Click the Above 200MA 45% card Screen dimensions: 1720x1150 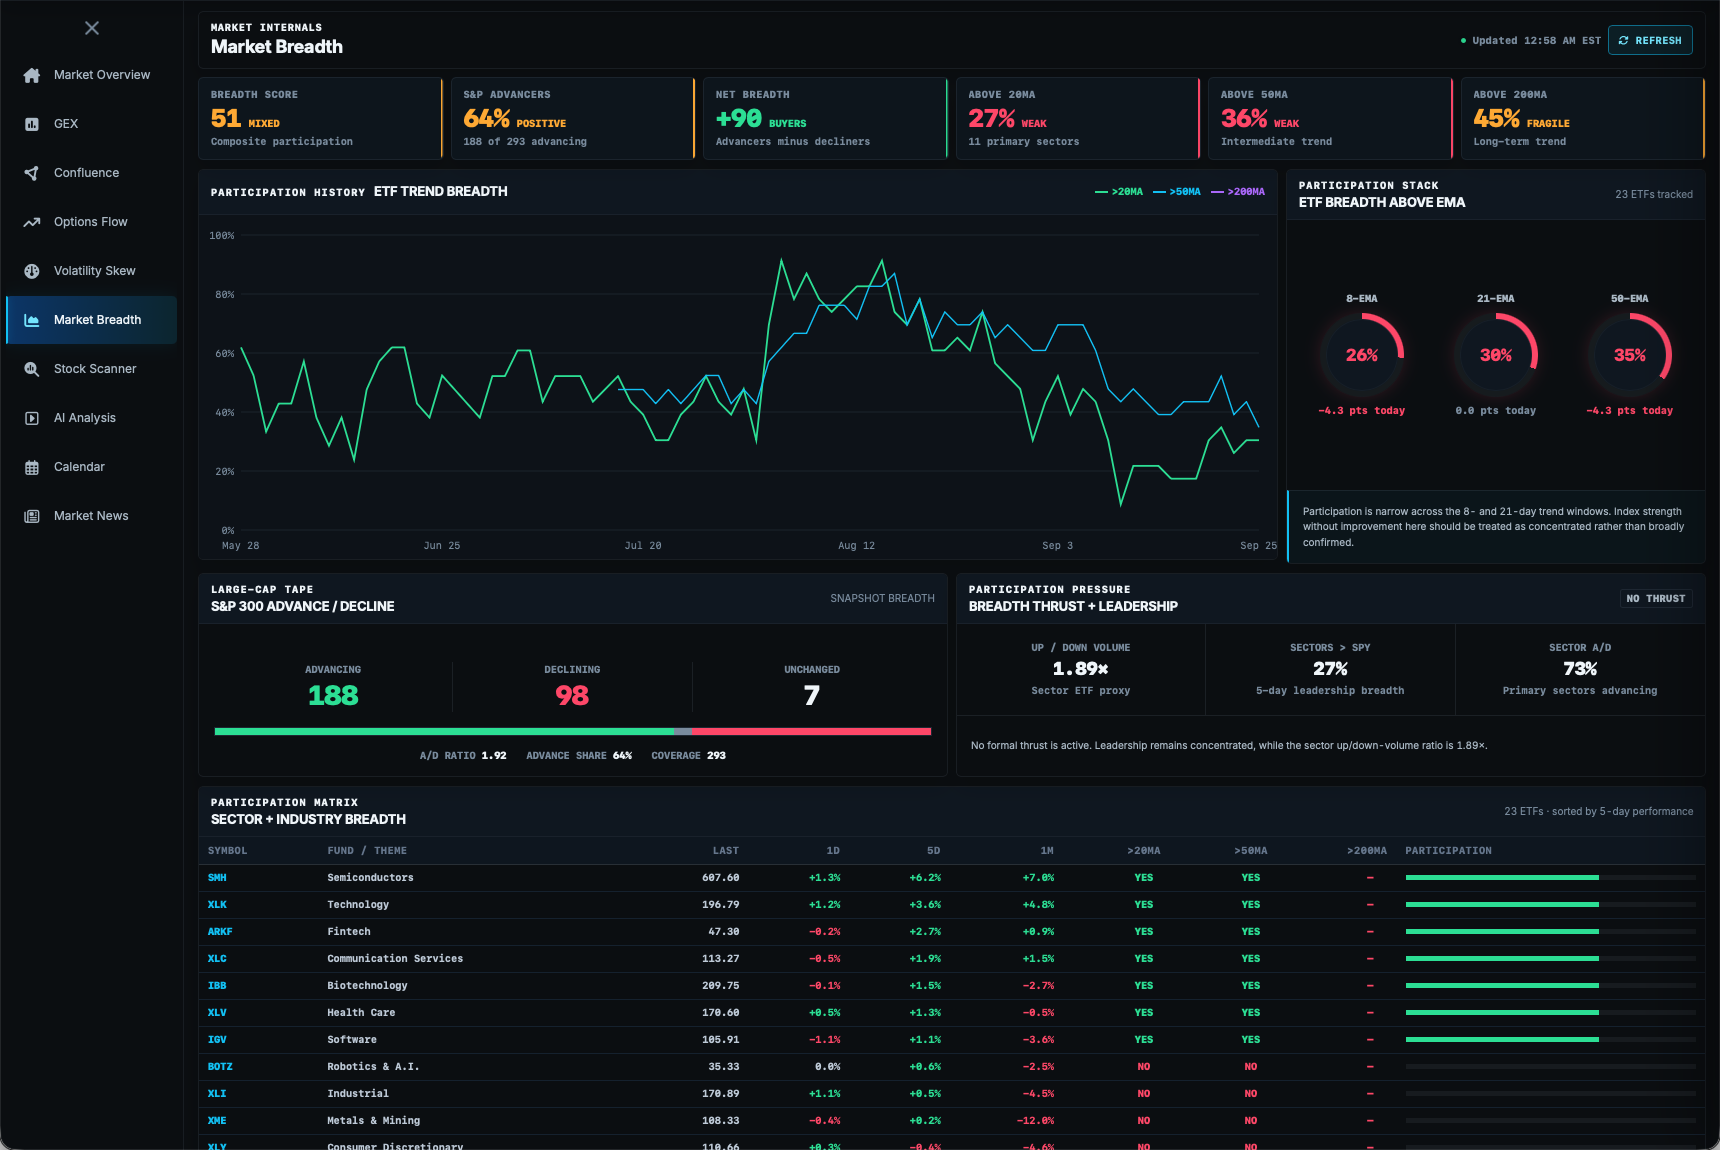coord(1582,118)
